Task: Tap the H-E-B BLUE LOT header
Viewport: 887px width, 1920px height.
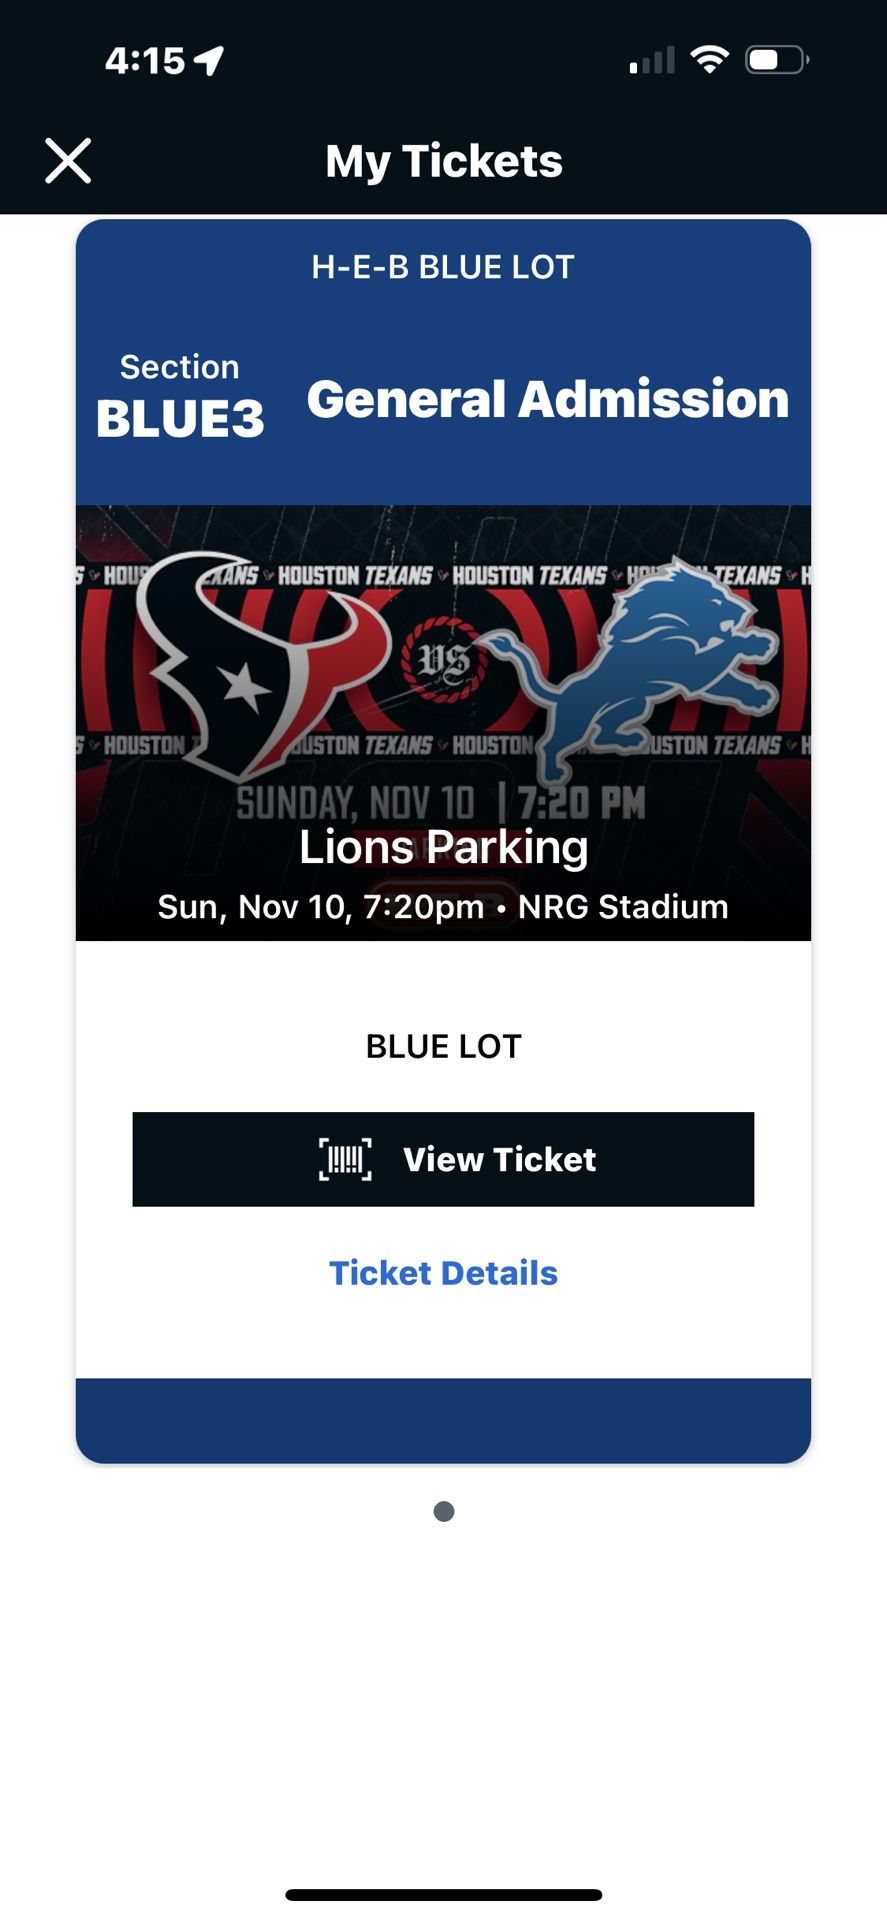Action: pos(443,267)
